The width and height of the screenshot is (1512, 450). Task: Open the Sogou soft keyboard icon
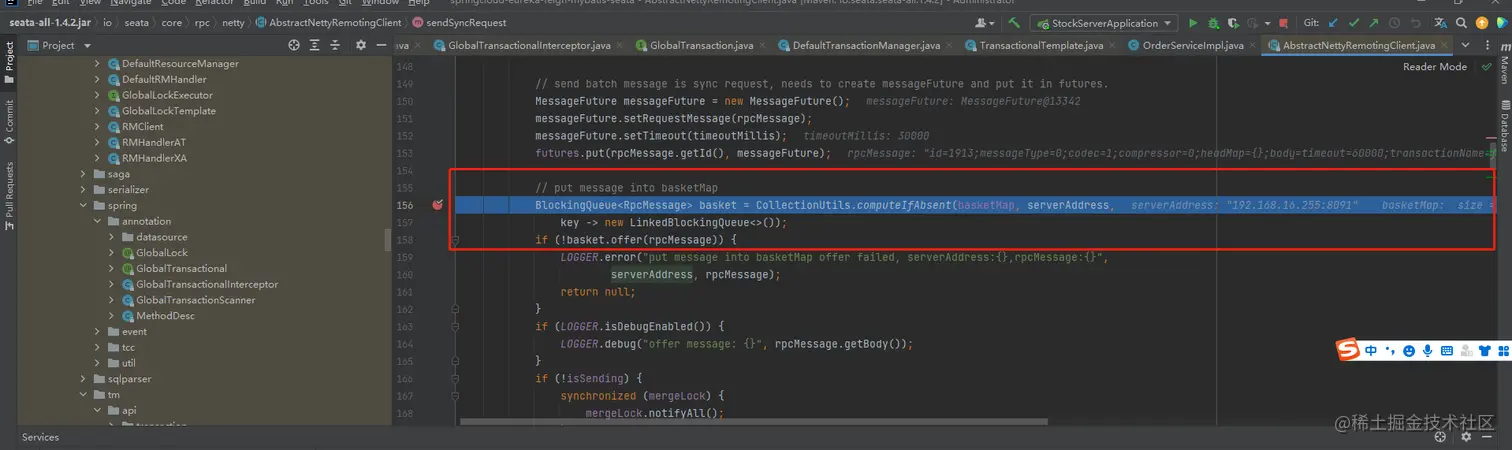[1447, 351]
